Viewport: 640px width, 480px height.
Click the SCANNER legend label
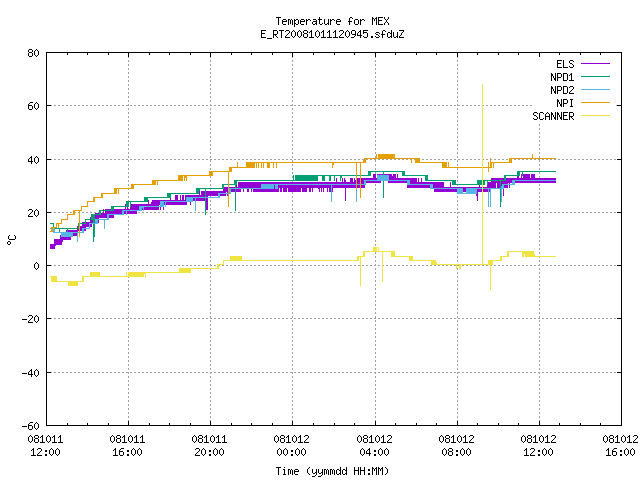click(x=553, y=116)
